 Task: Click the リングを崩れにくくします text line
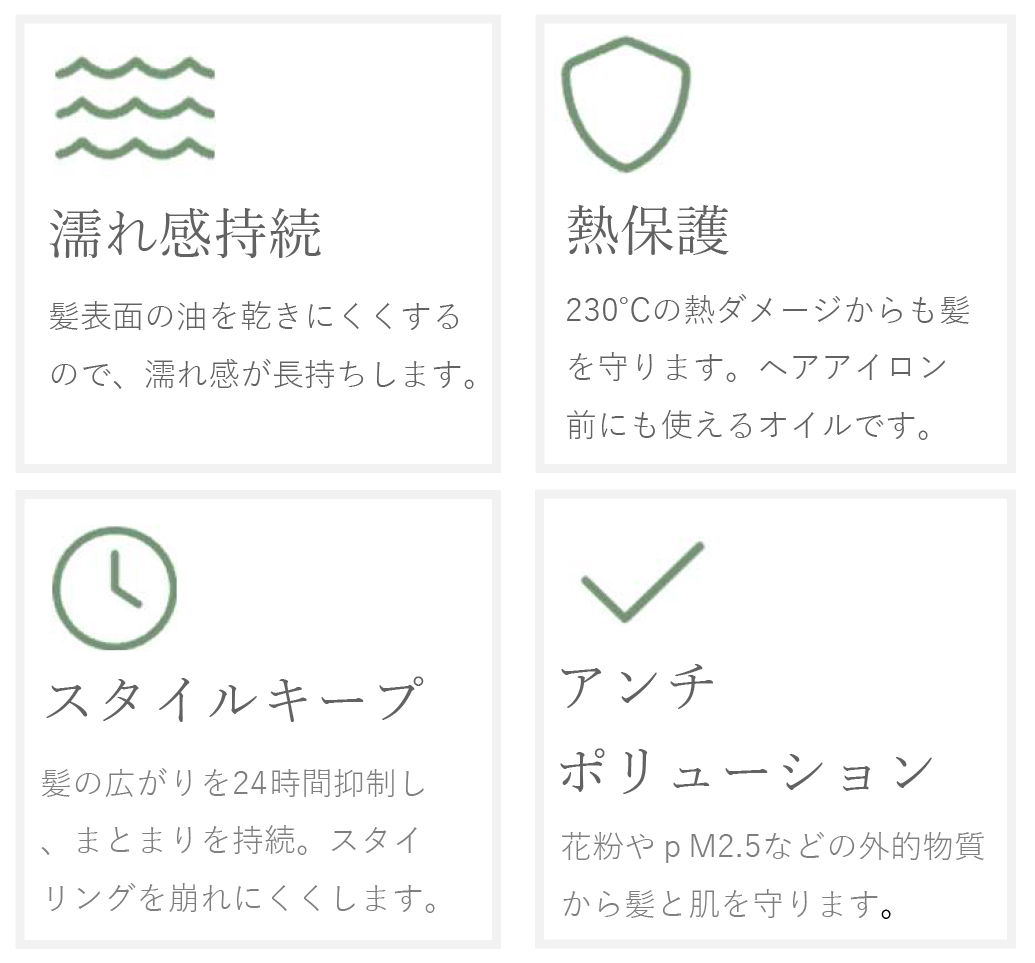241,898
